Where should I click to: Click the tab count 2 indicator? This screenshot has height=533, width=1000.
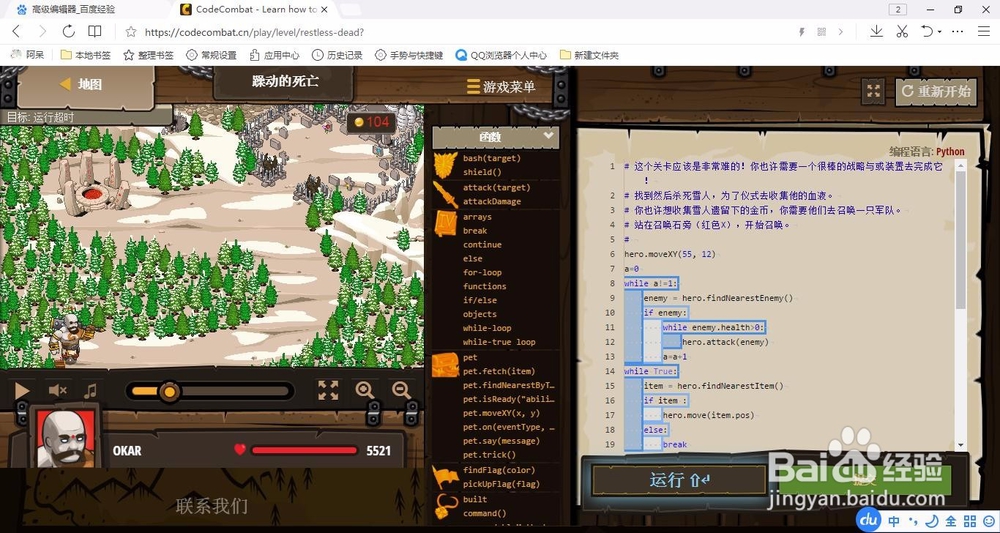pos(897,10)
